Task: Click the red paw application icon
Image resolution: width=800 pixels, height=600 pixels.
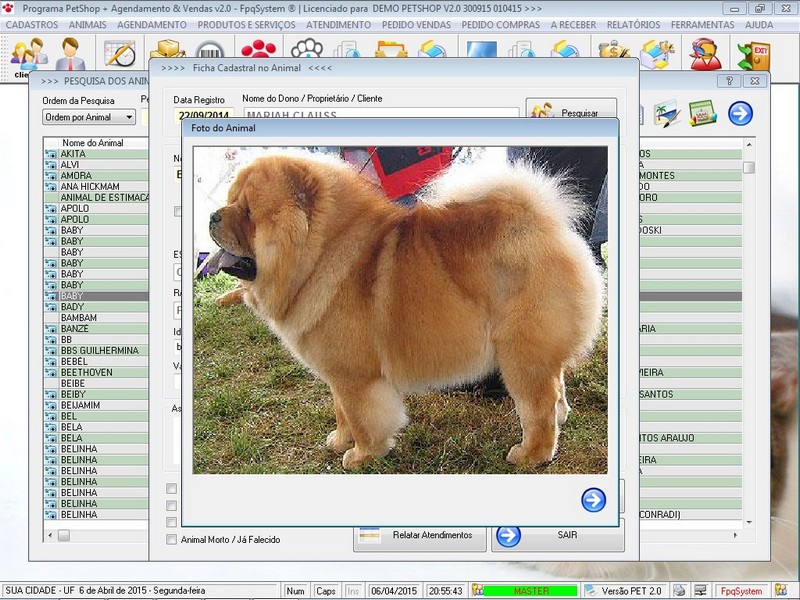Action: tap(8, 8)
